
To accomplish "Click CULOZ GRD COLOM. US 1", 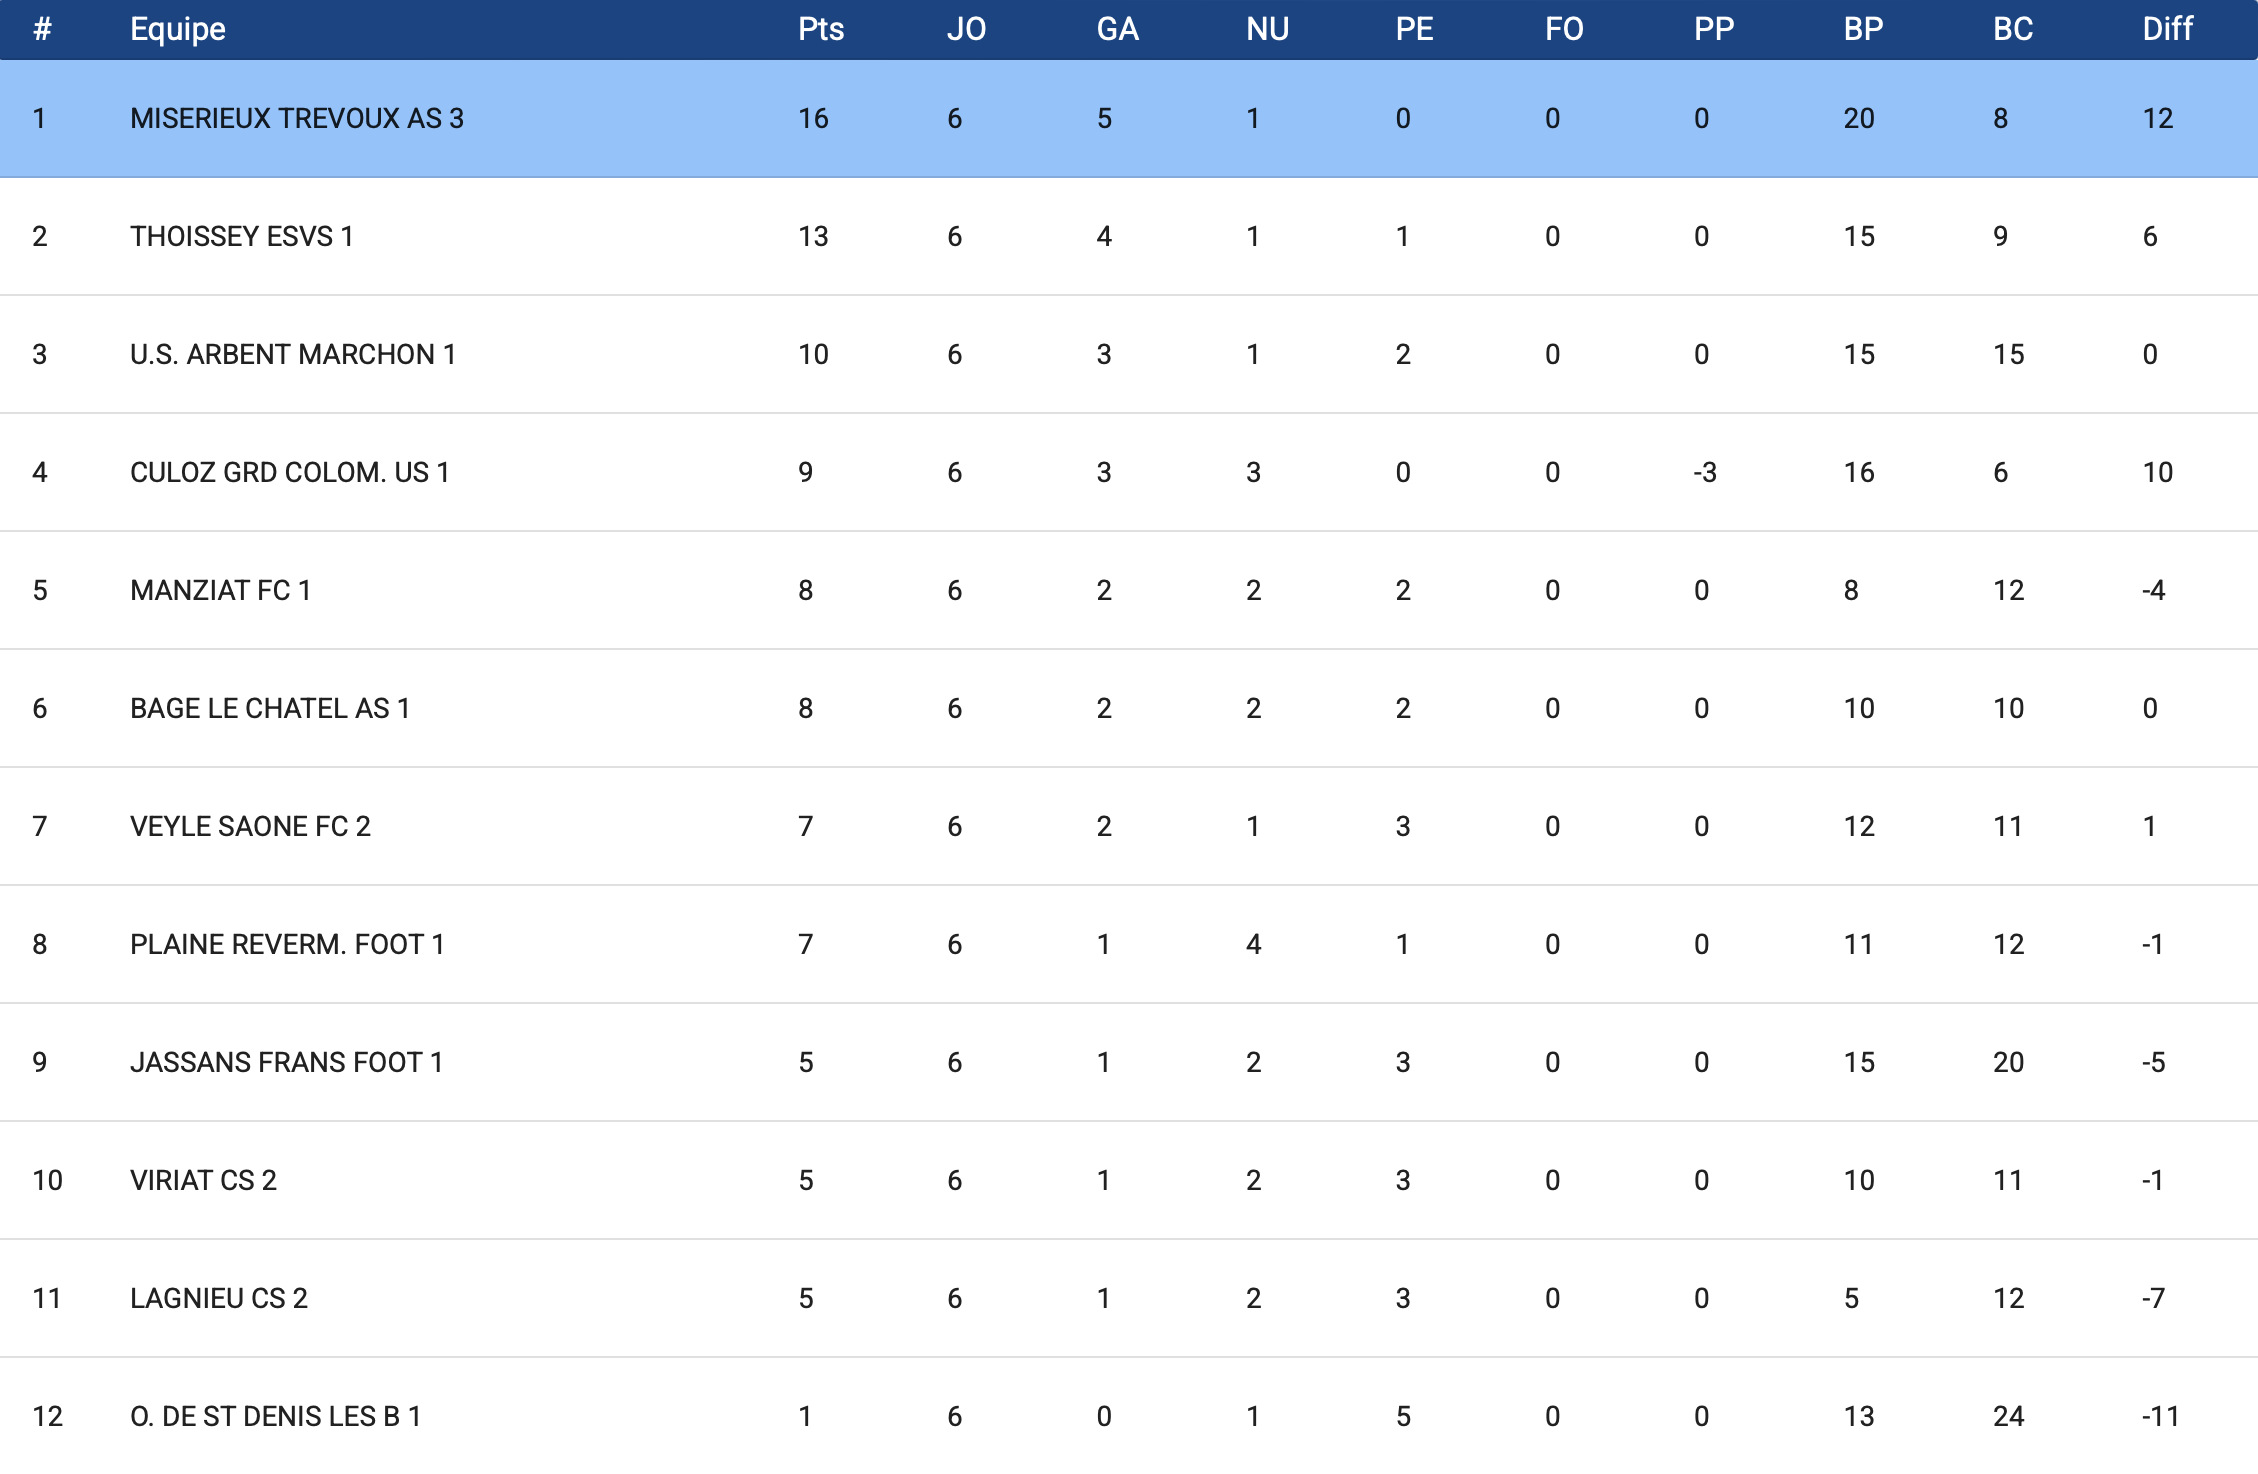I will (289, 472).
